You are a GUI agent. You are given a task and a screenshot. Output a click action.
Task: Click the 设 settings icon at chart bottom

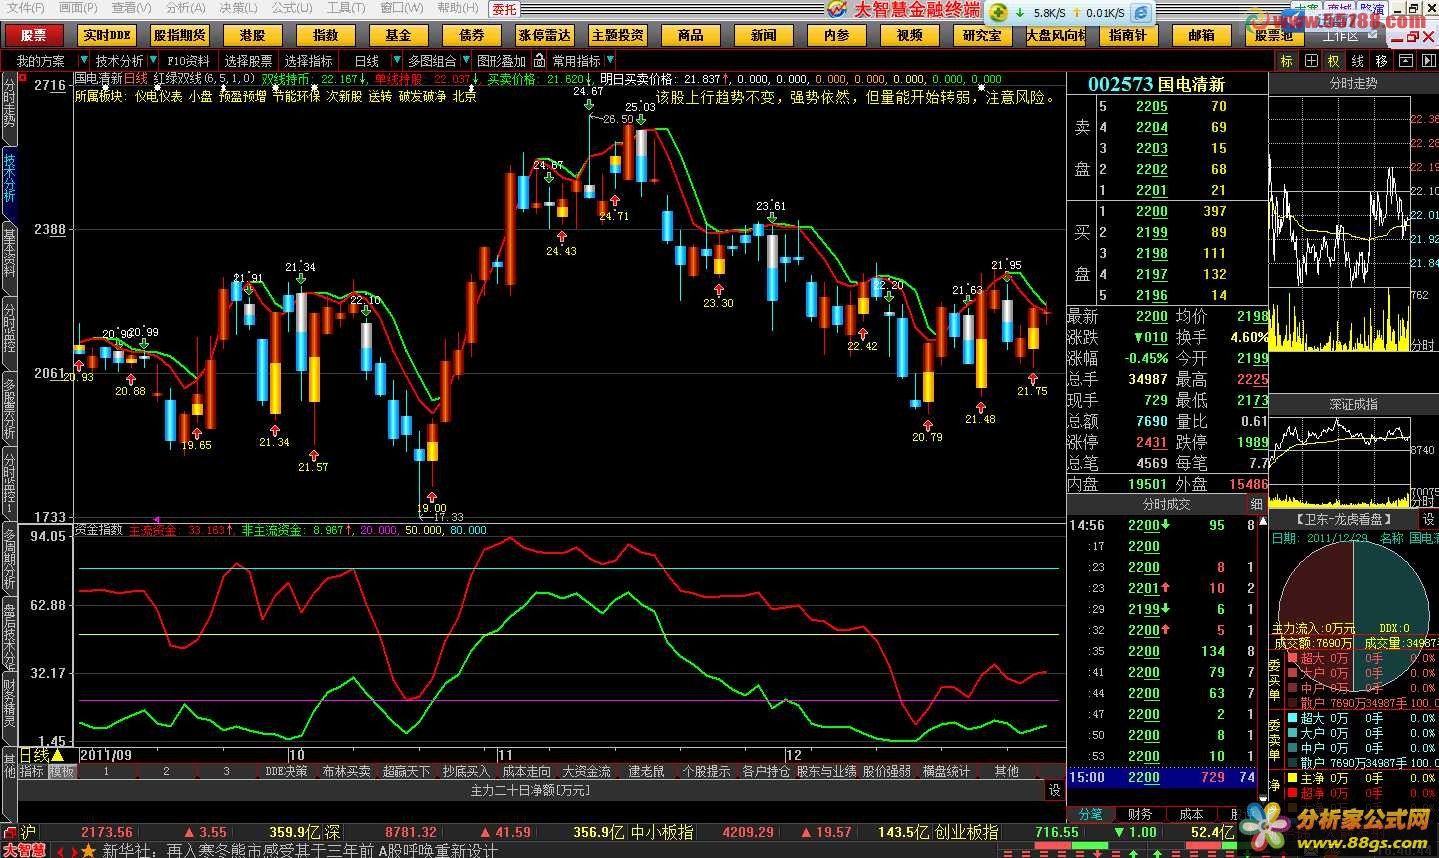[x=1054, y=790]
